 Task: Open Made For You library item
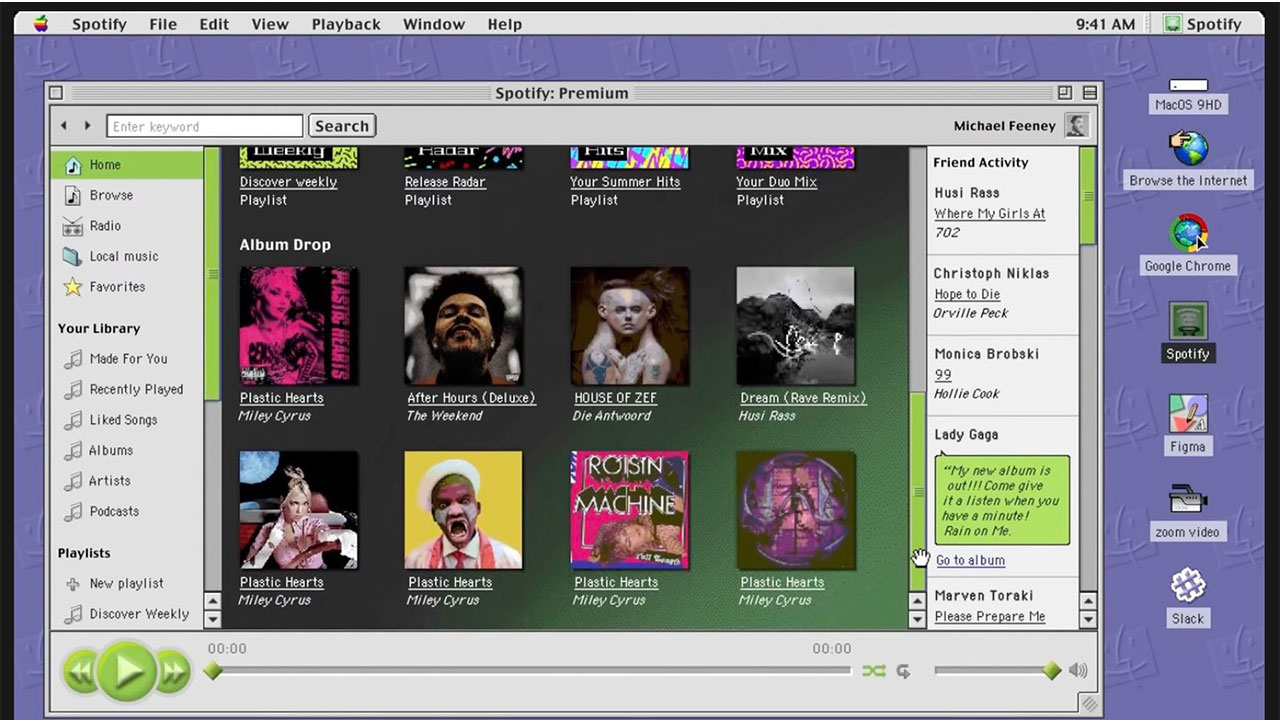[127, 359]
